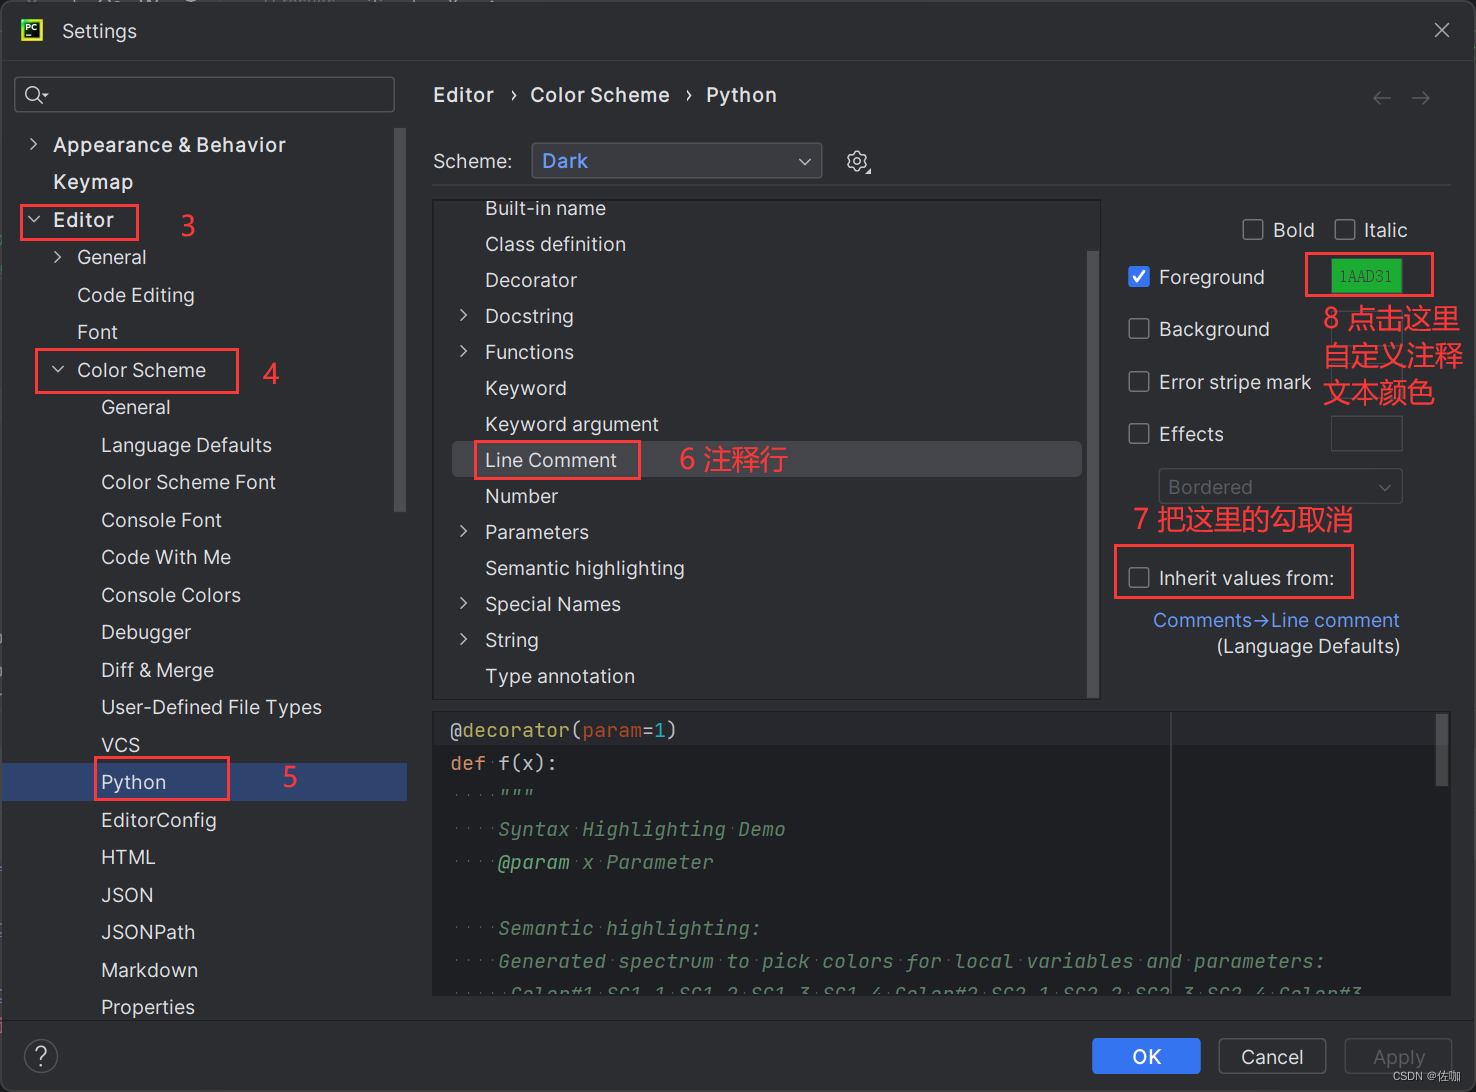Select Keyword argument attribute
This screenshot has height=1092, width=1476.
point(571,424)
